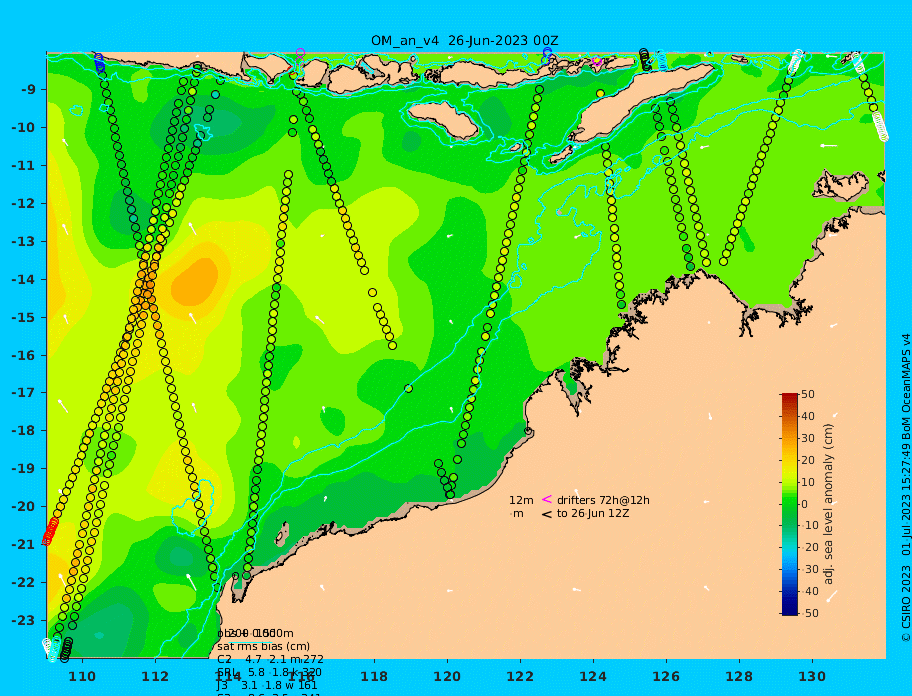The width and height of the screenshot is (912, 696).
Task: Select the -22 latitude axis label
Action: coord(24,583)
